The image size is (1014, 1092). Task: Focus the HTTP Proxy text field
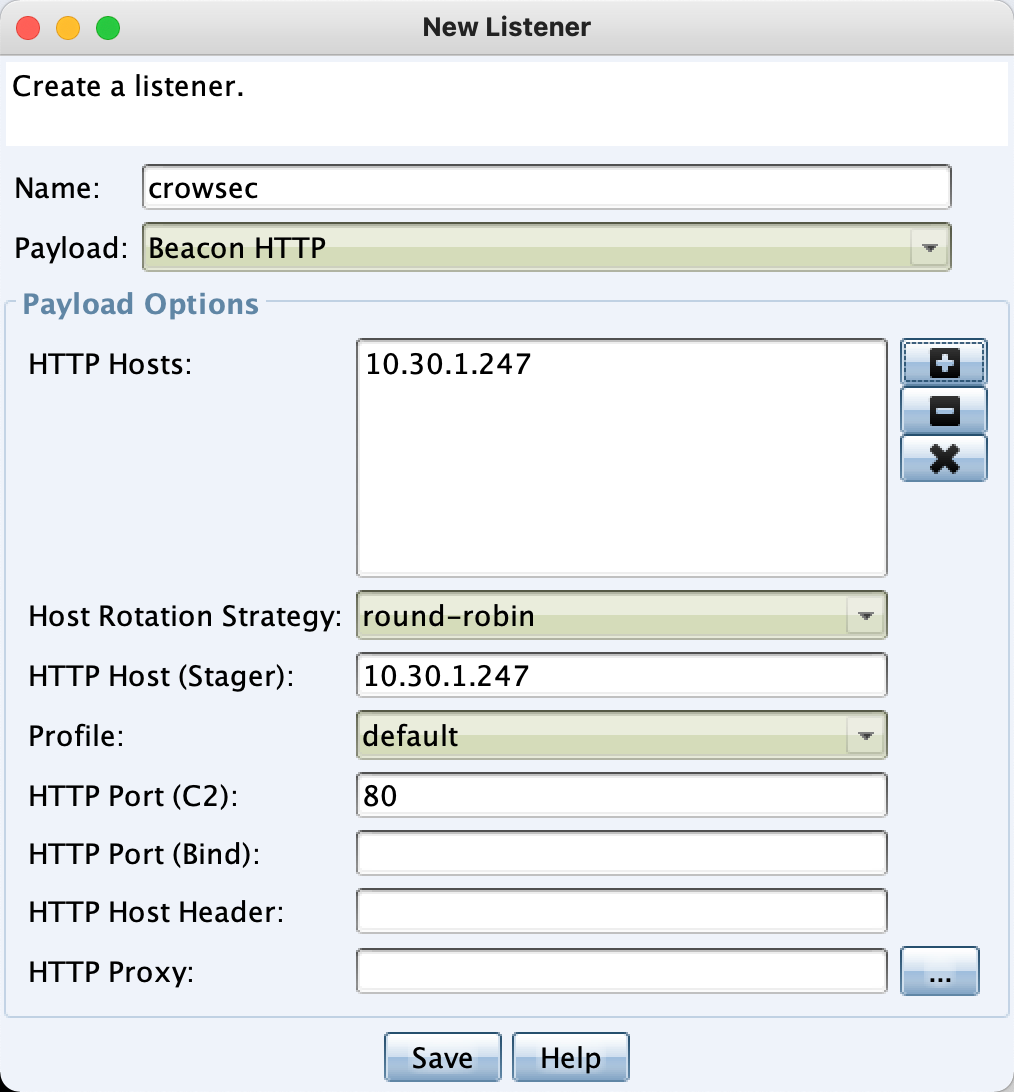[621, 971]
